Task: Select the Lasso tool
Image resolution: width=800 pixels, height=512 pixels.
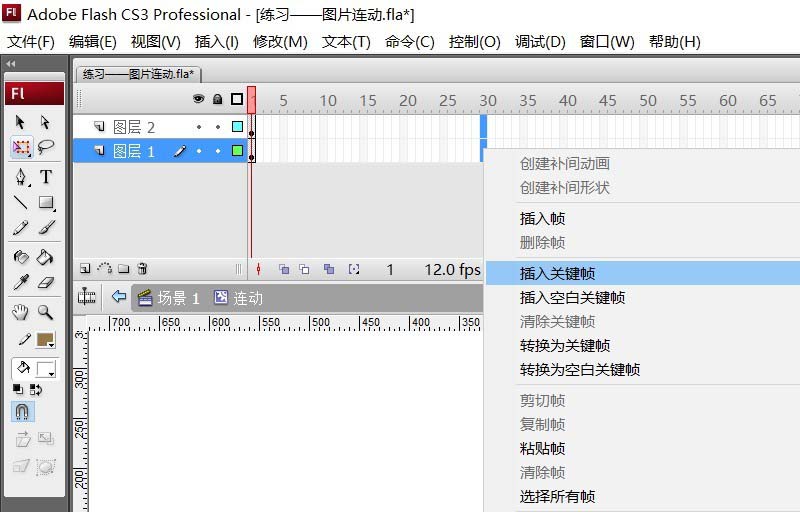Action: [x=45, y=147]
